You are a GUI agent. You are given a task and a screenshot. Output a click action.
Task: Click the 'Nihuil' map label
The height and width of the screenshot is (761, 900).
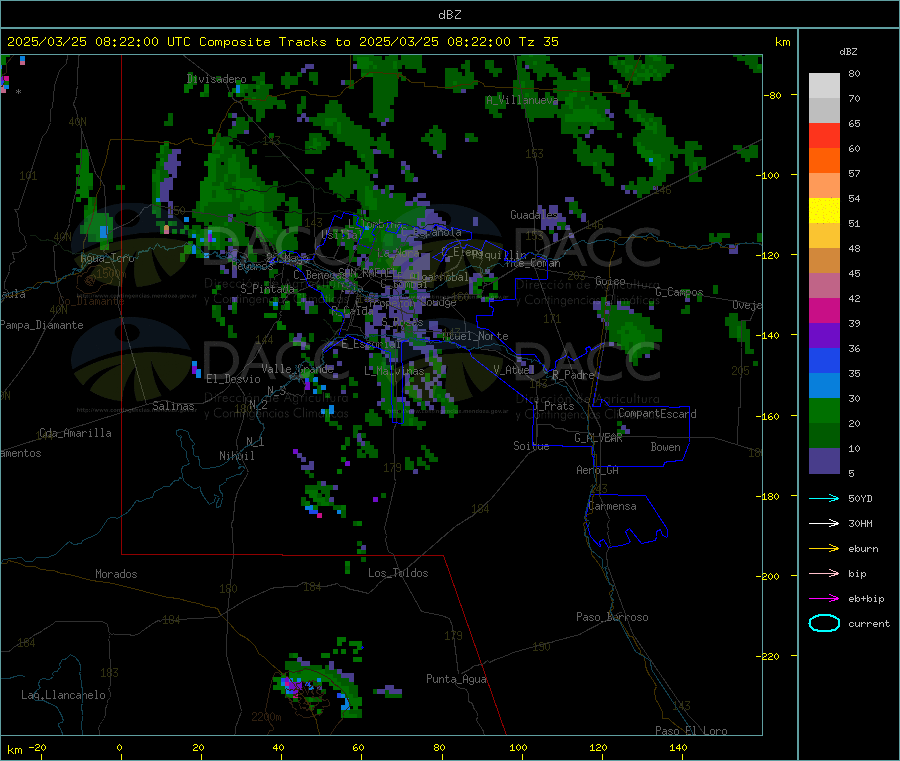[x=236, y=456]
